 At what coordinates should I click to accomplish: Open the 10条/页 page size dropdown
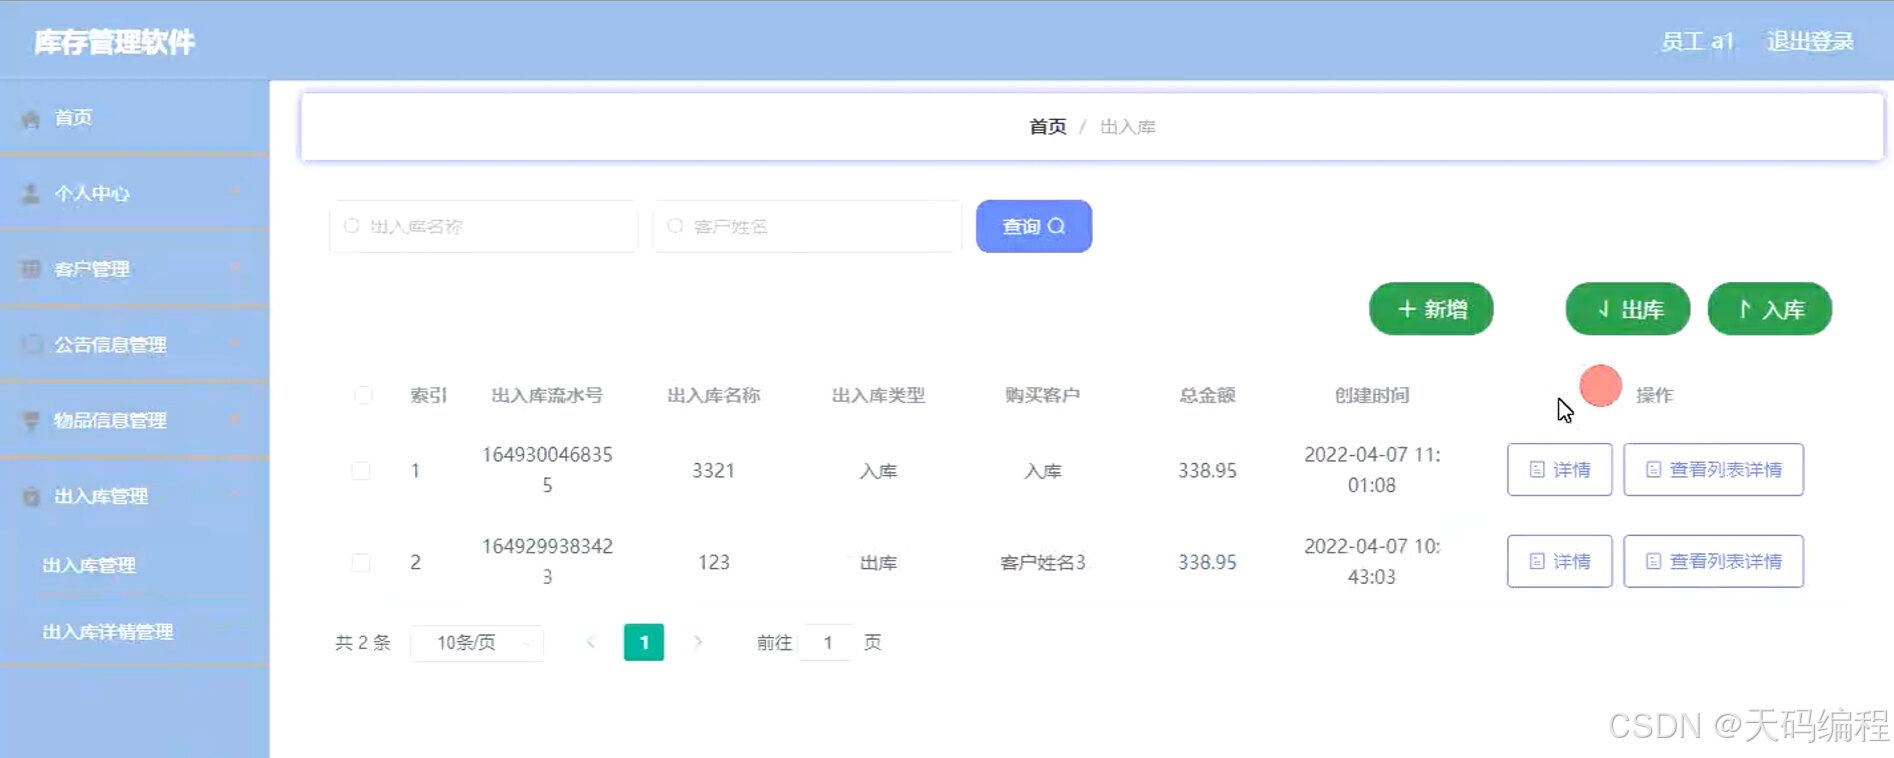coord(477,643)
